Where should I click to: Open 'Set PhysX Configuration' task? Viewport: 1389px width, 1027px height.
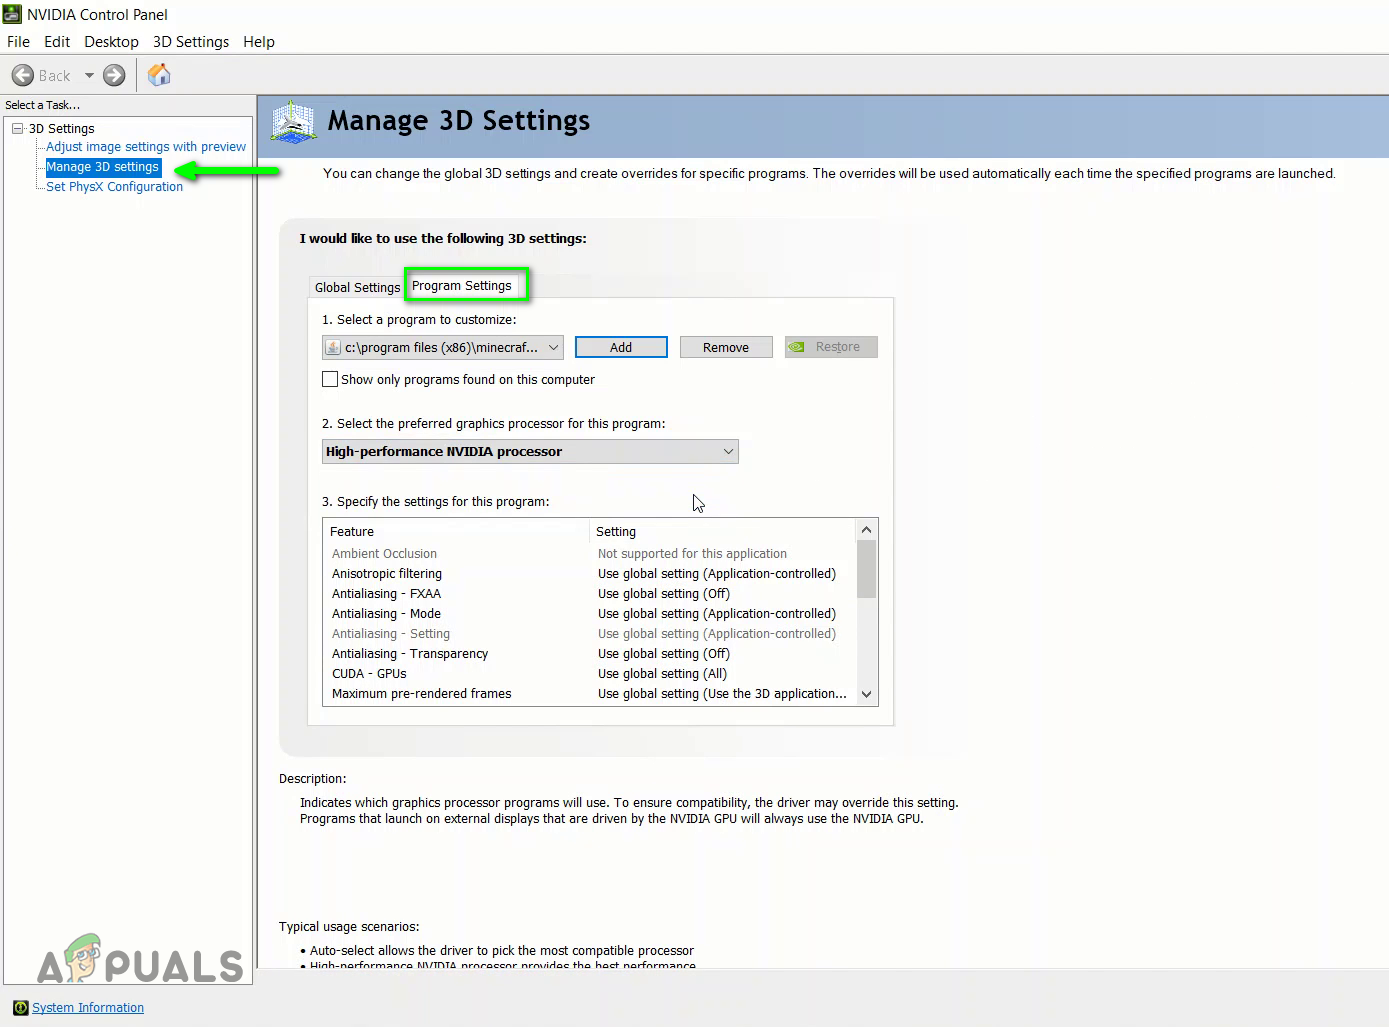115,187
